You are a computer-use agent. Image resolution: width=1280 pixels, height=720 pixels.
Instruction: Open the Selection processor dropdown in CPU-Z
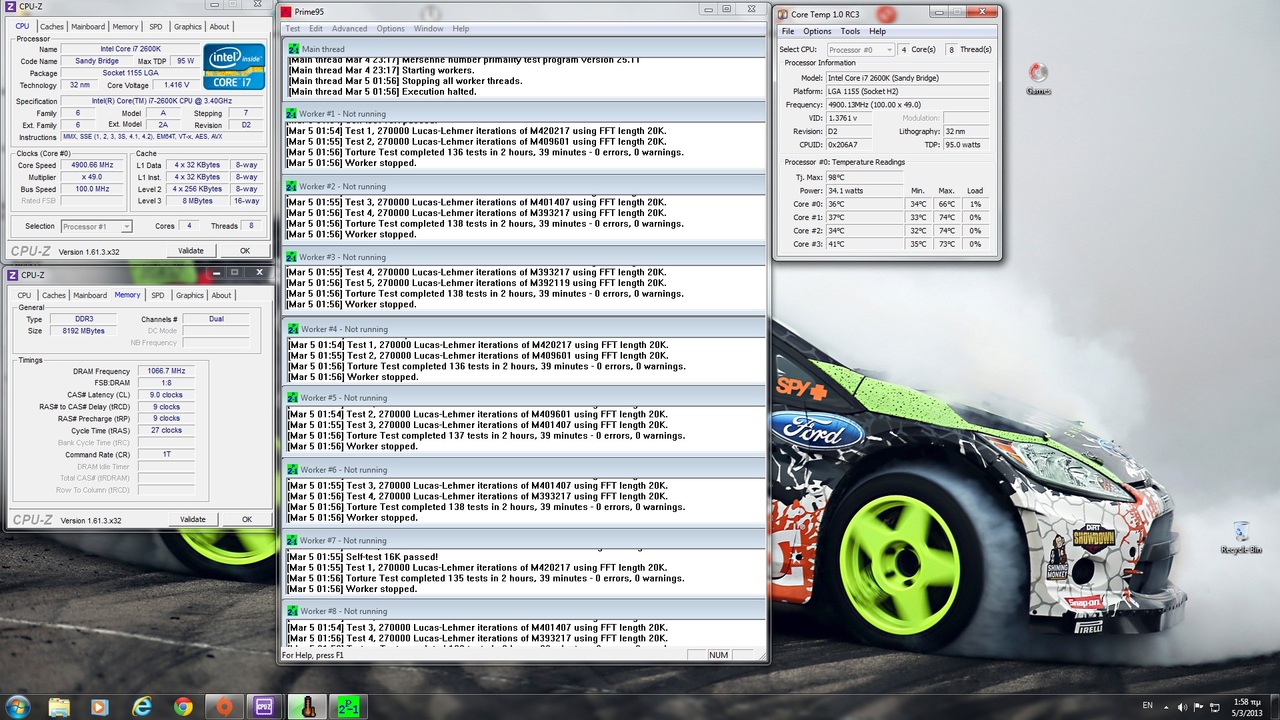(96, 226)
